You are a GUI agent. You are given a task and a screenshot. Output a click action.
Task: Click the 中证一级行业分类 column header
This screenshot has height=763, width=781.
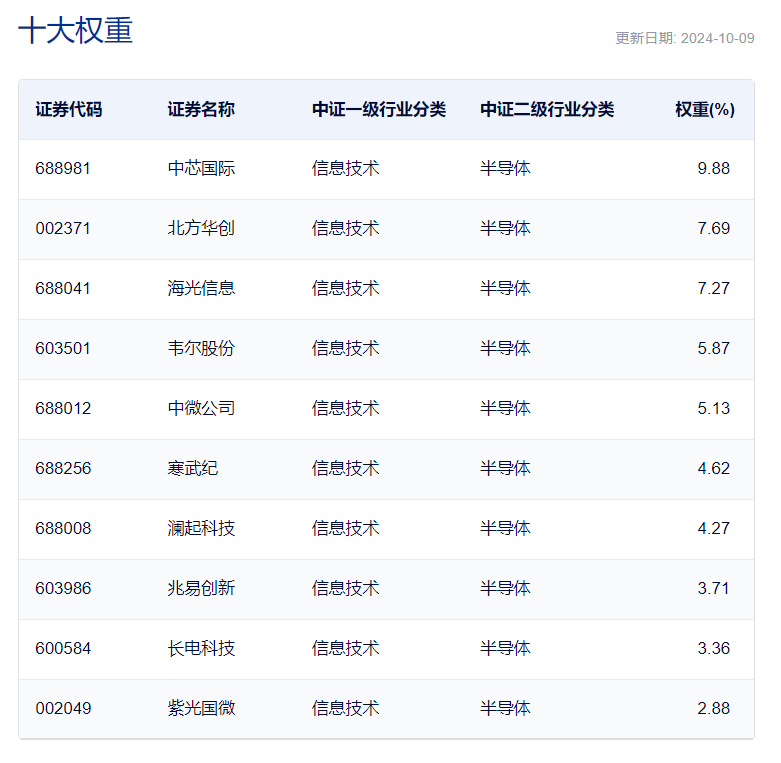tap(379, 110)
